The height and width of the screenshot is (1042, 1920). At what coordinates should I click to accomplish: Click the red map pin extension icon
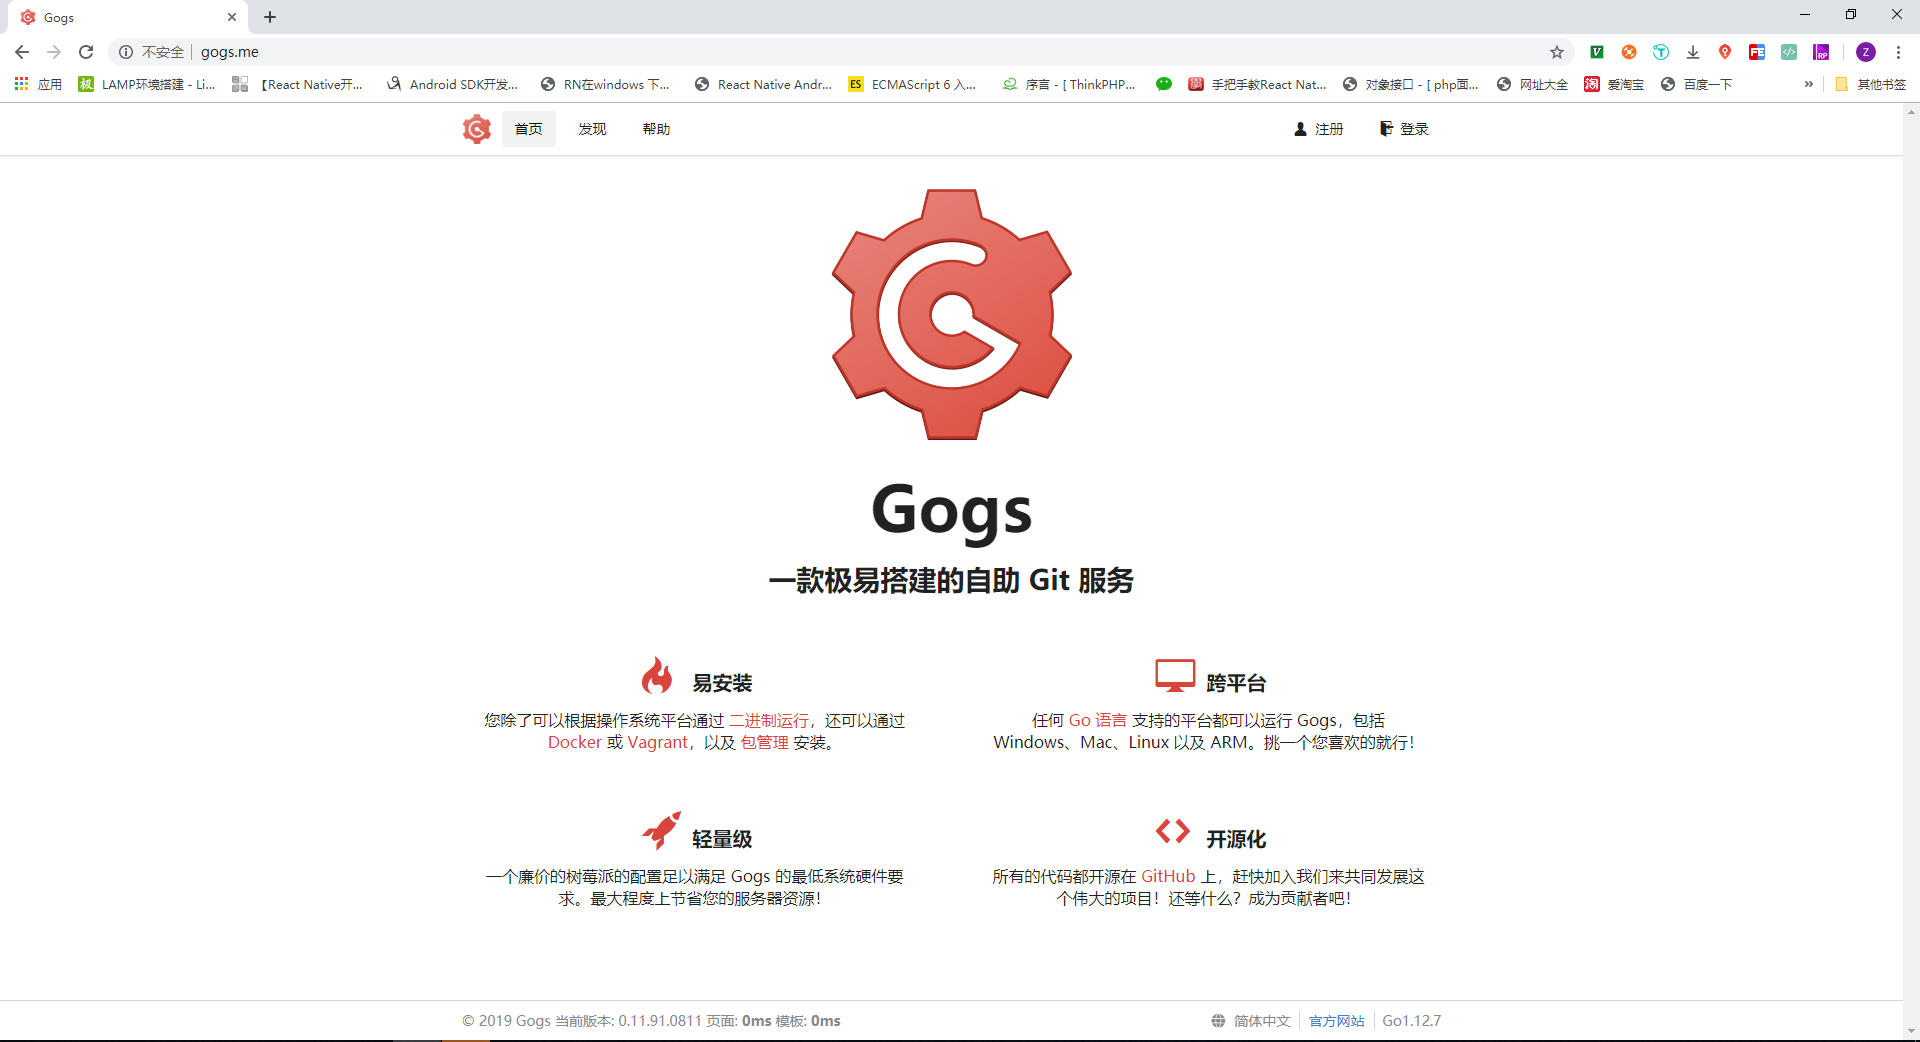click(x=1725, y=52)
